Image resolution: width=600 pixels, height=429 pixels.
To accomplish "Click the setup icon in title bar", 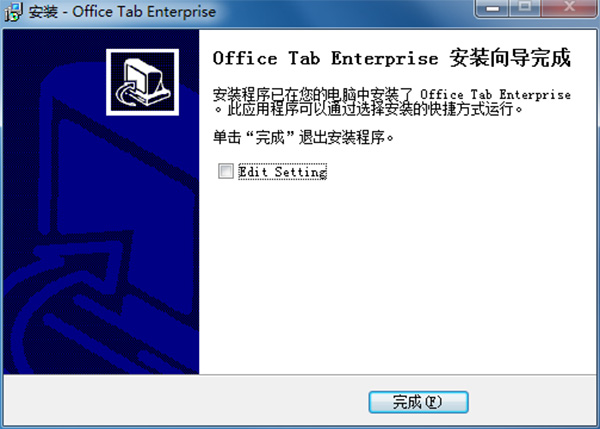I will [13, 11].
